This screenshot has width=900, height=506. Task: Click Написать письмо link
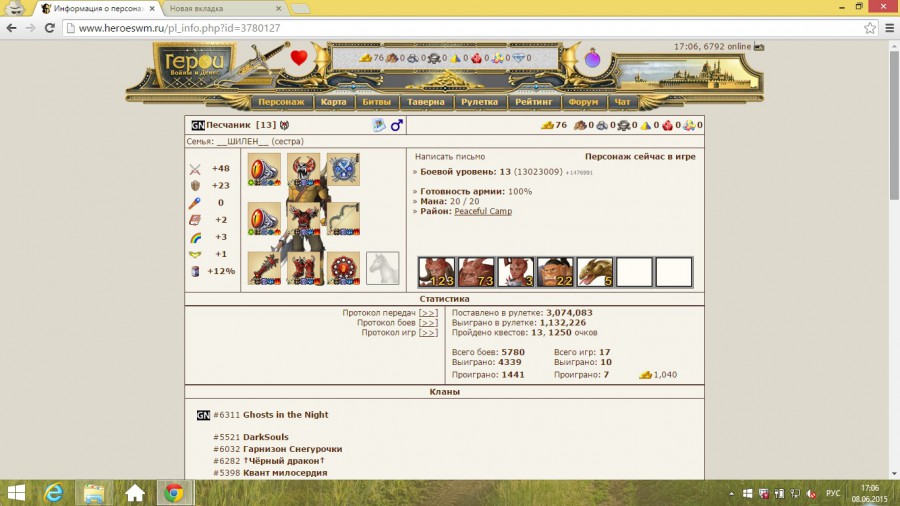[450, 157]
